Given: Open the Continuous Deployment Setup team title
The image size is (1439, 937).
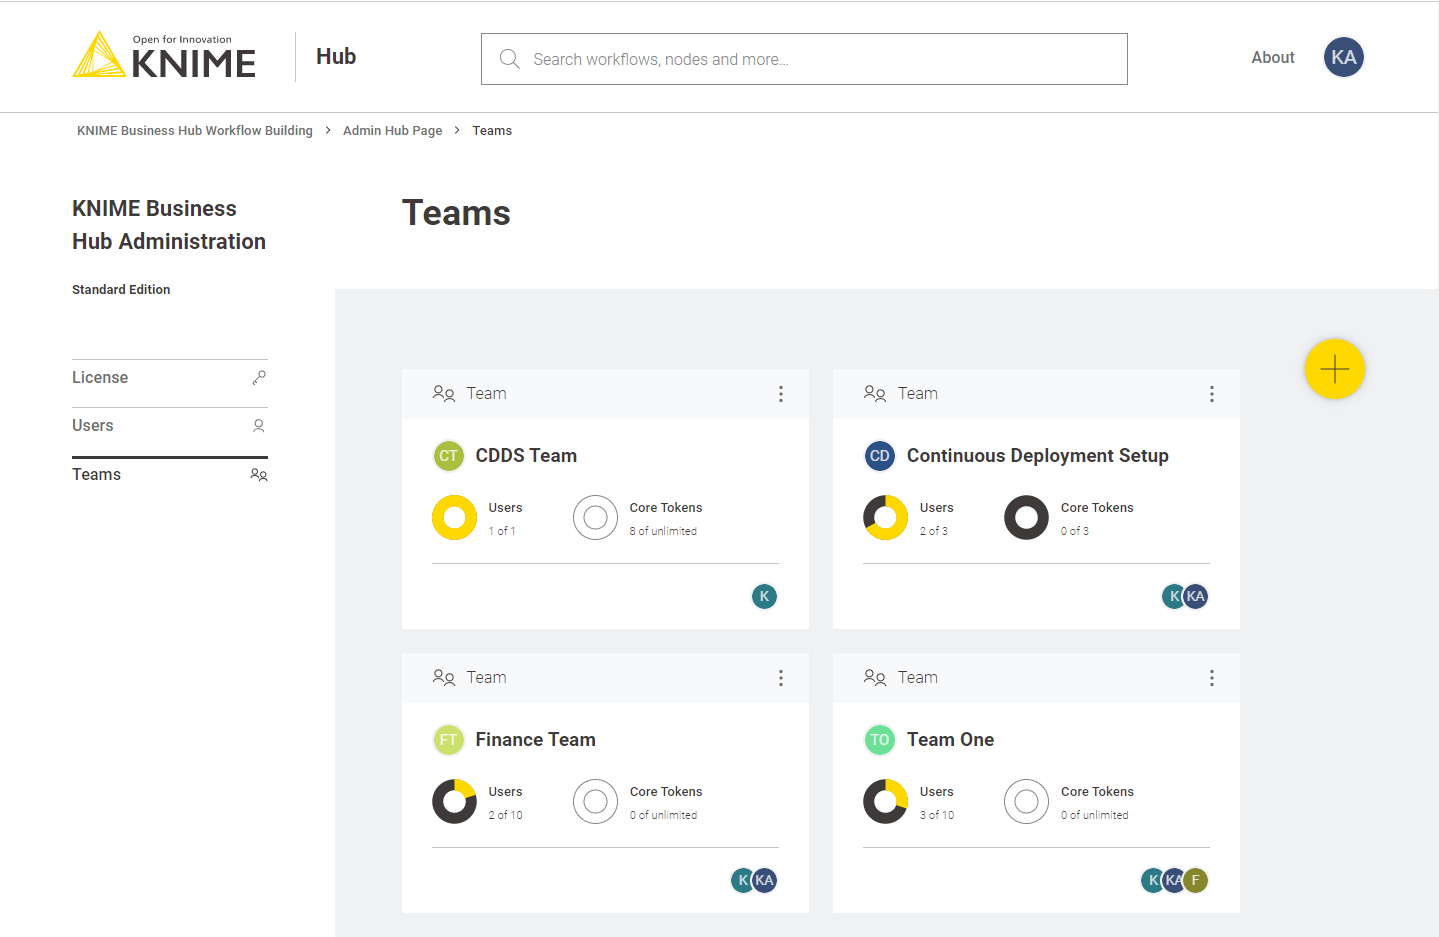Looking at the screenshot, I should click(x=1038, y=456).
